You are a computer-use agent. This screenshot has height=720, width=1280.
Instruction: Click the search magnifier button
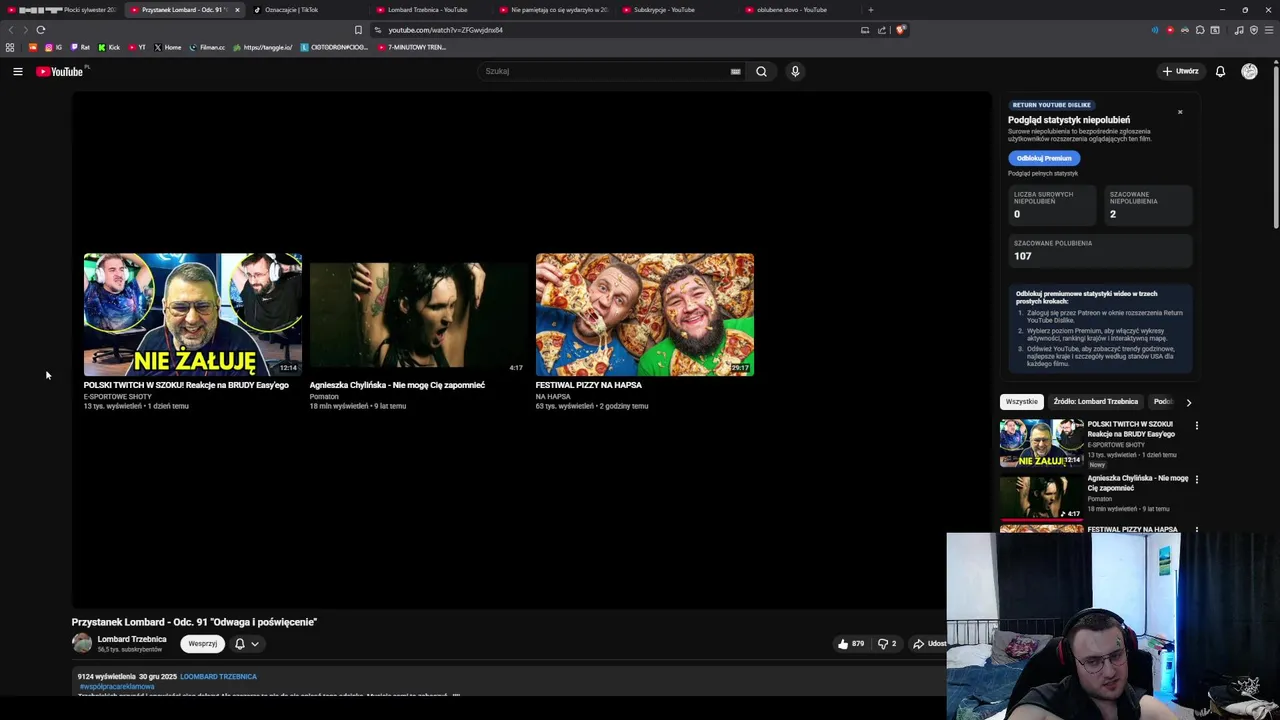(761, 71)
